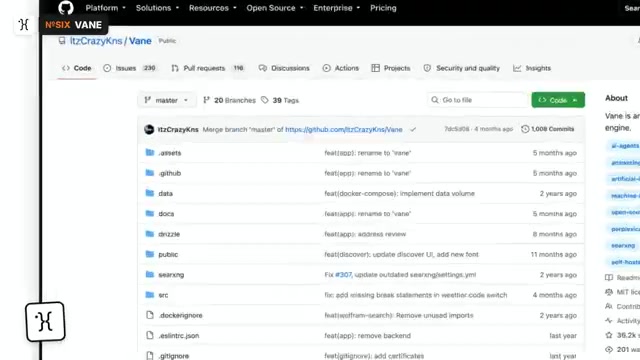
Task: Open the Actions tab
Action: [340, 68]
